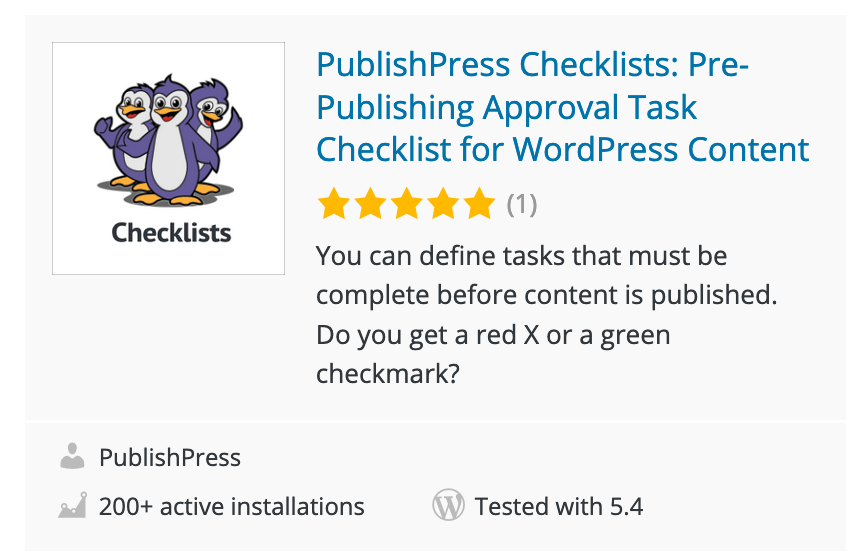The height and width of the screenshot is (560, 866).
Task: Click the 'Checklists' caption under penguins
Action: (x=171, y=233)
